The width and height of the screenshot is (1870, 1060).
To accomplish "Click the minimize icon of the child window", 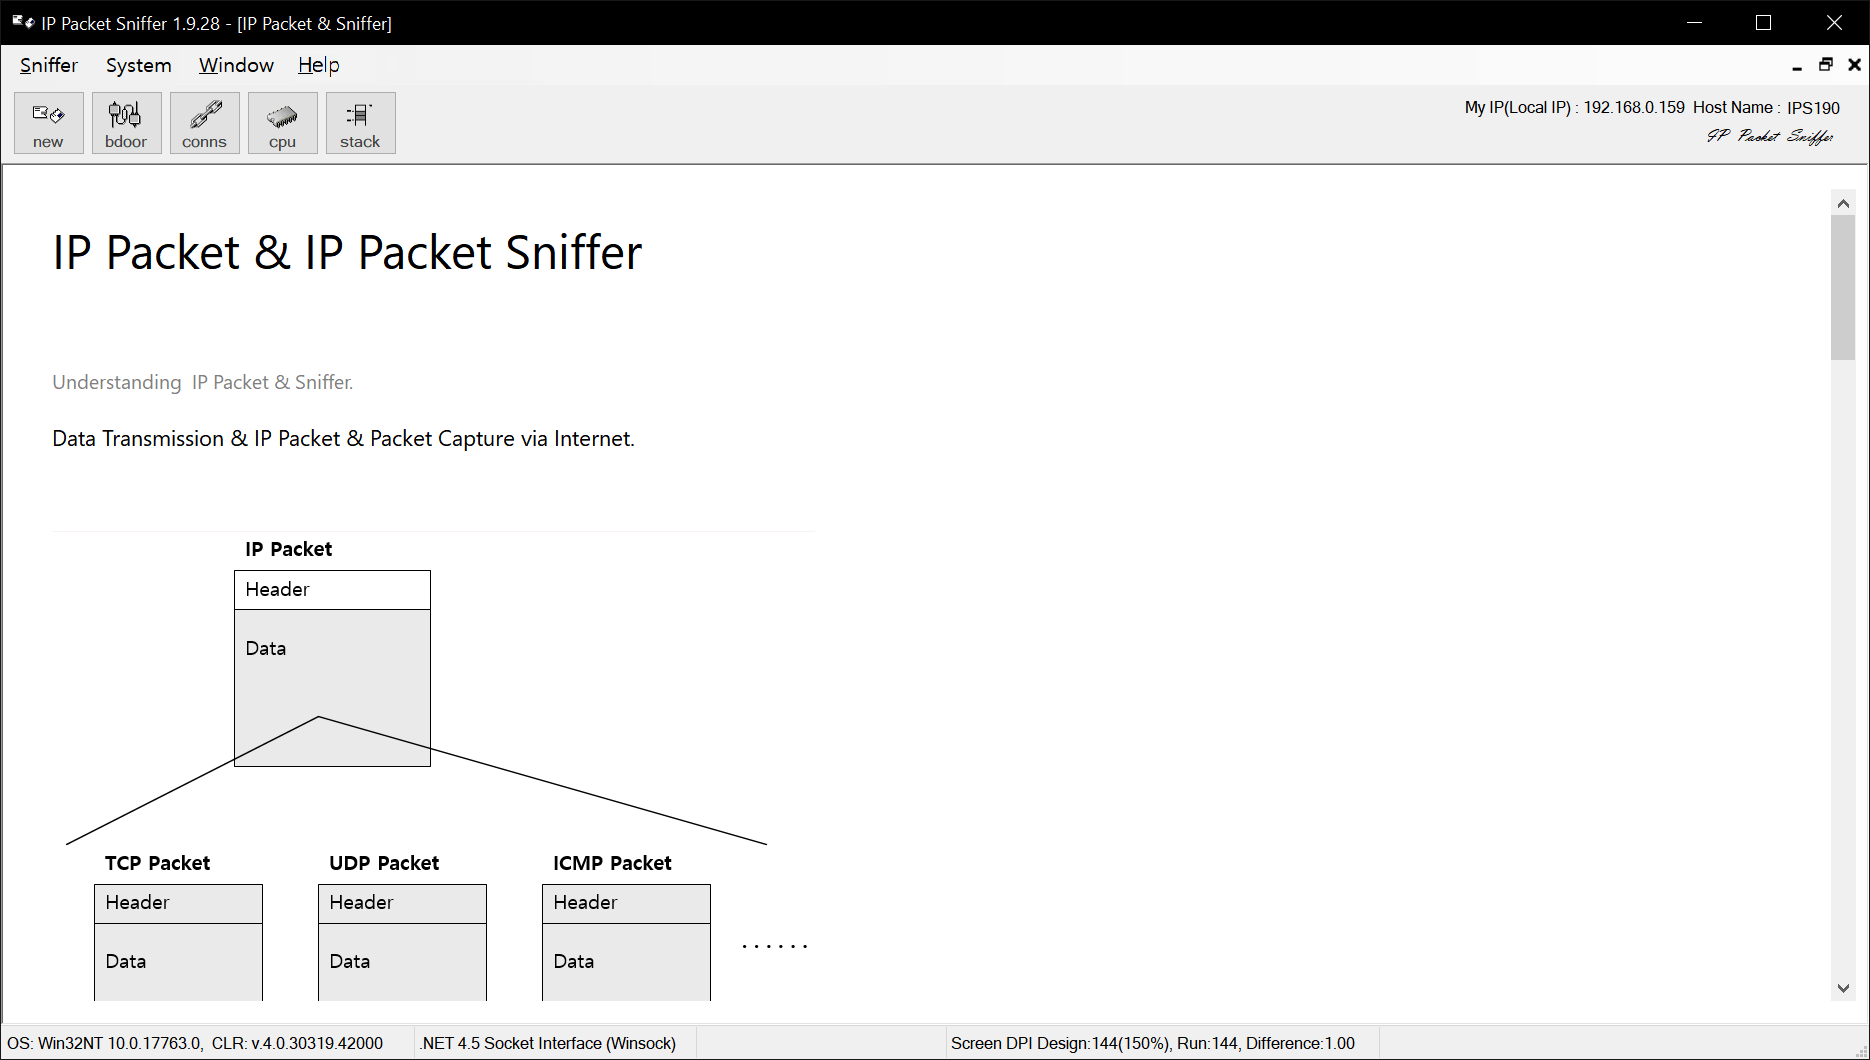I will tap(1796, 64).
